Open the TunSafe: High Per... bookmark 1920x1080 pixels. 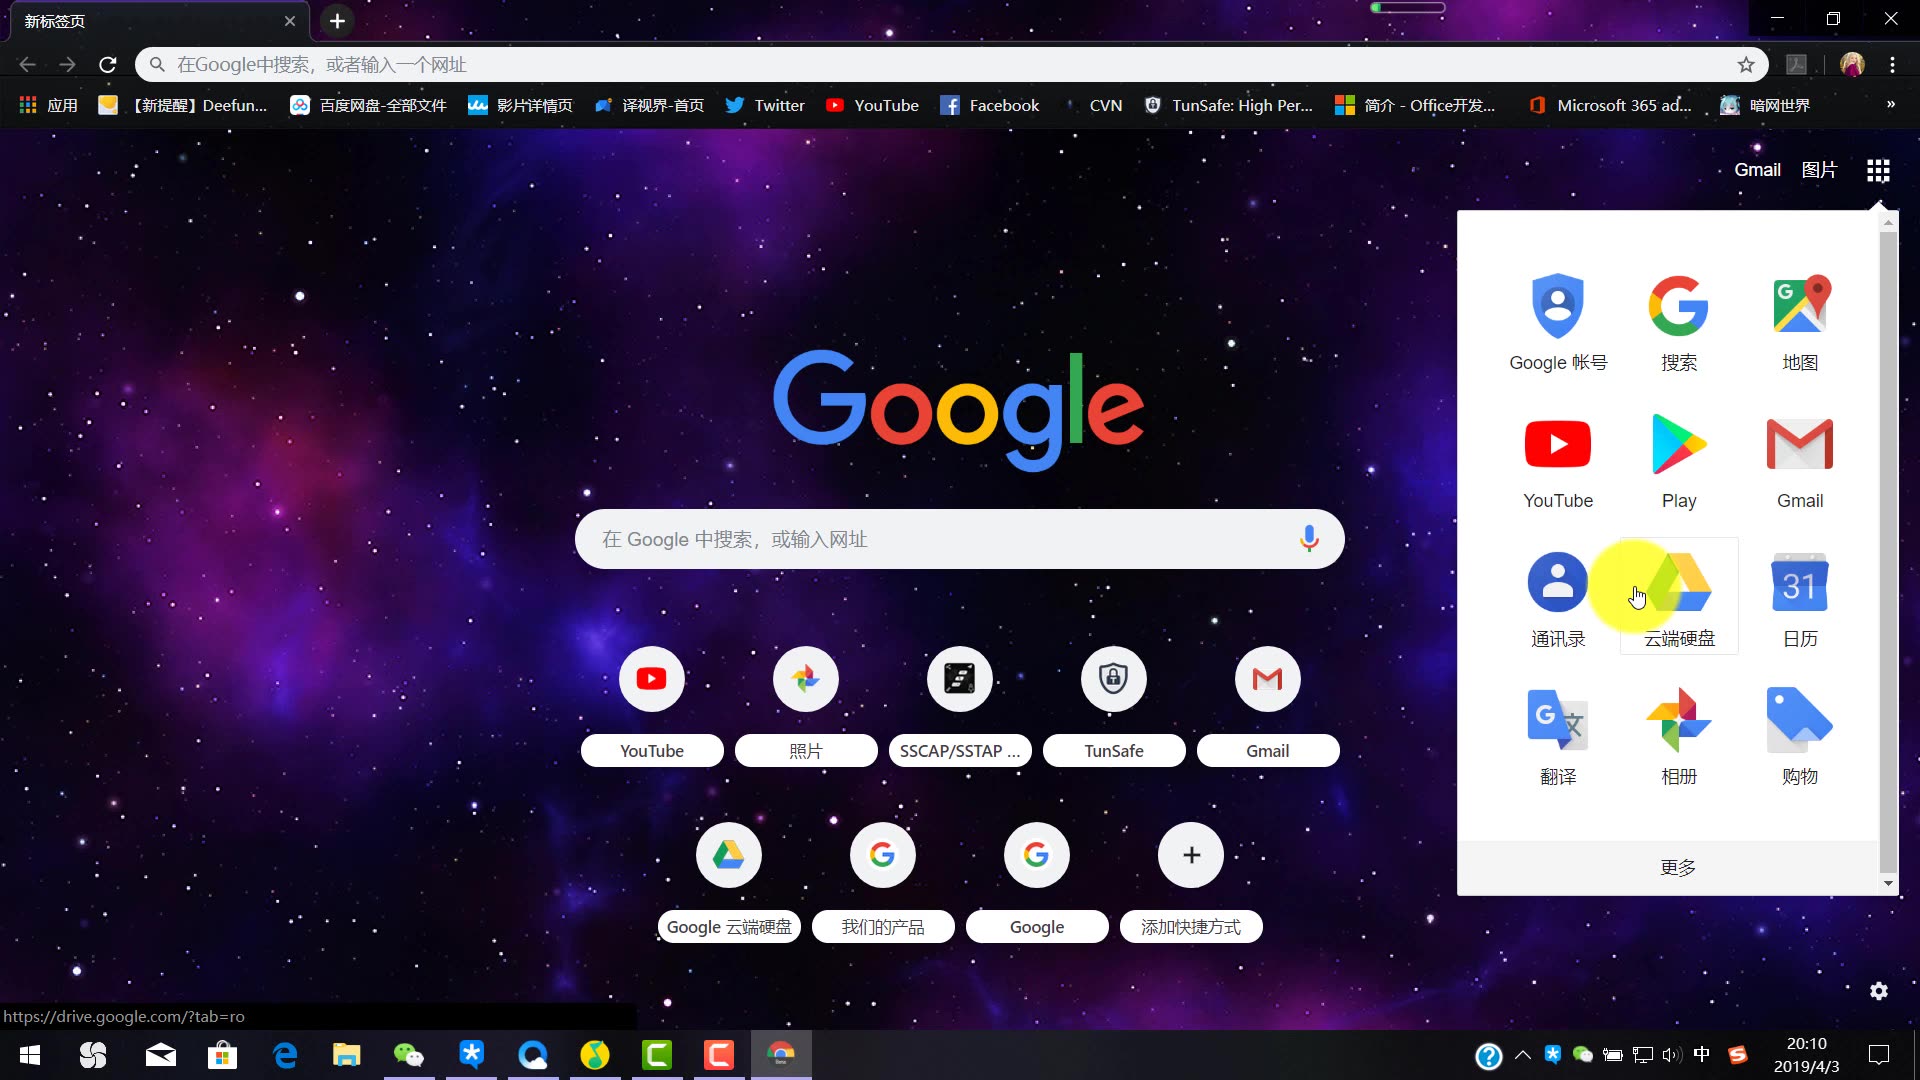pyautogui.click(x=1228, y=105)
